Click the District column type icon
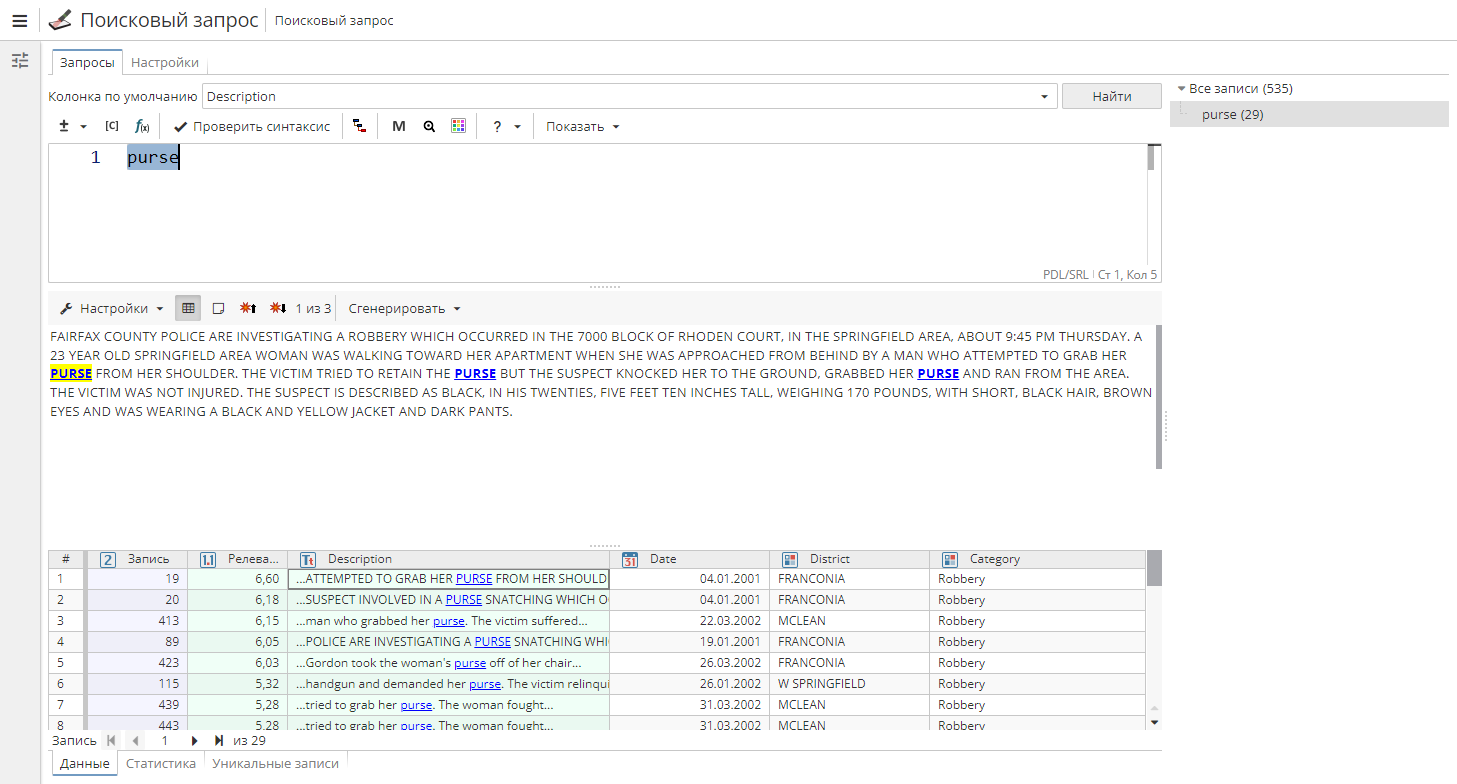 790,559
